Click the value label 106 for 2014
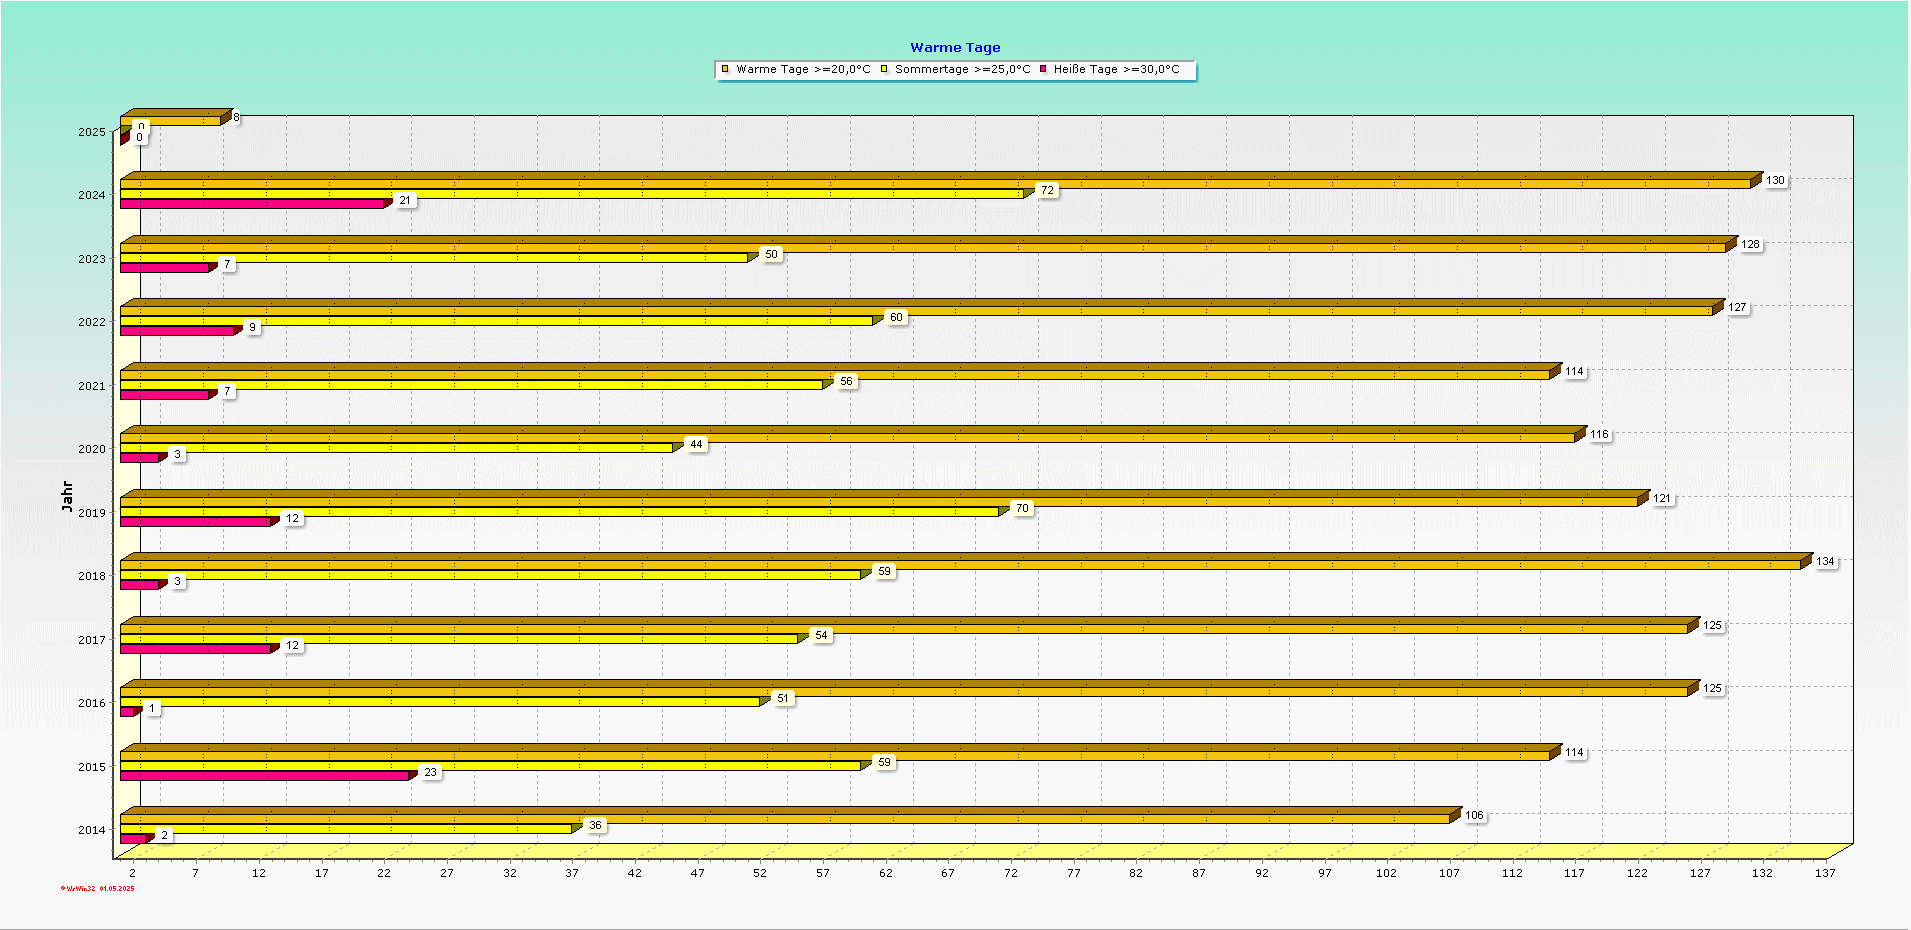Image resolution: width=1911 pixels, height=930 pixels. click(x=1474, y=816)
